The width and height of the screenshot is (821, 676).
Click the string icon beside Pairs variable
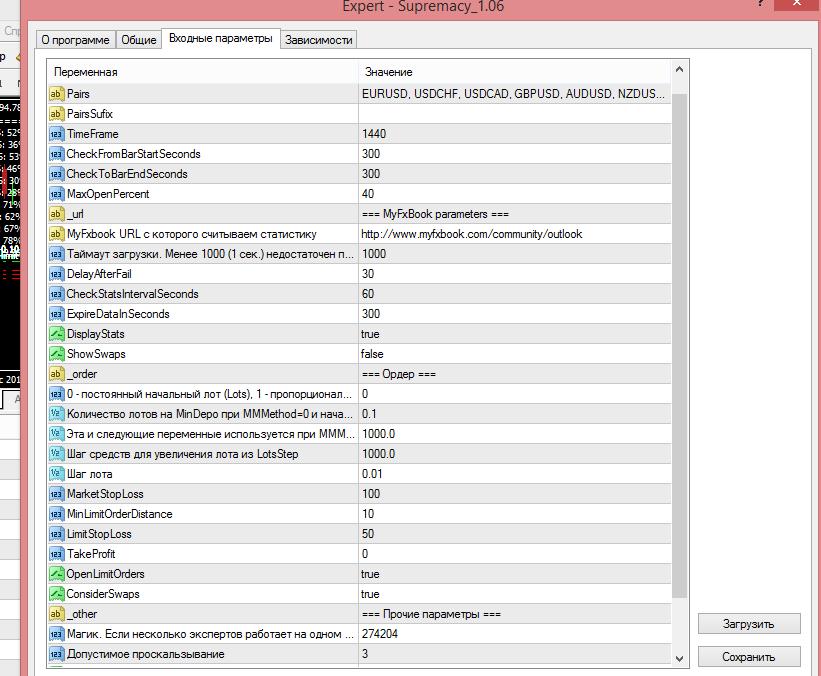[x=56, y=94]
